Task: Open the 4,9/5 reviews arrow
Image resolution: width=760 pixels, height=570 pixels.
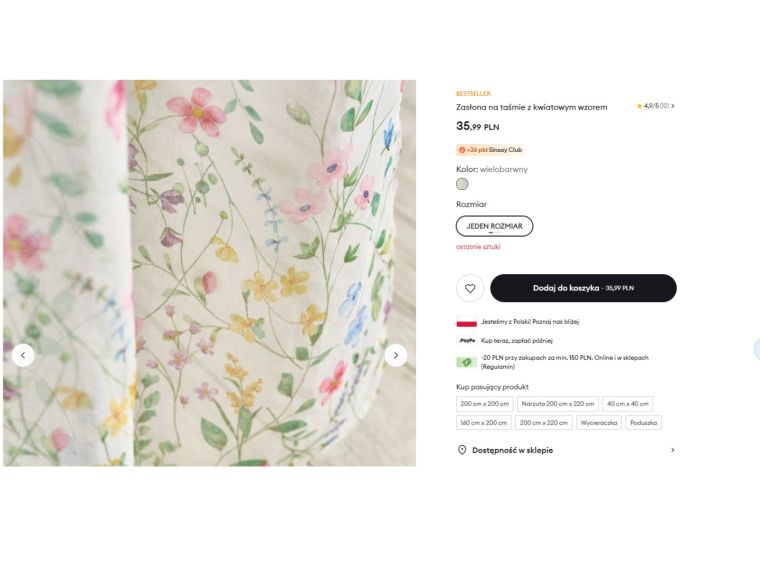Action: [673, 106]
